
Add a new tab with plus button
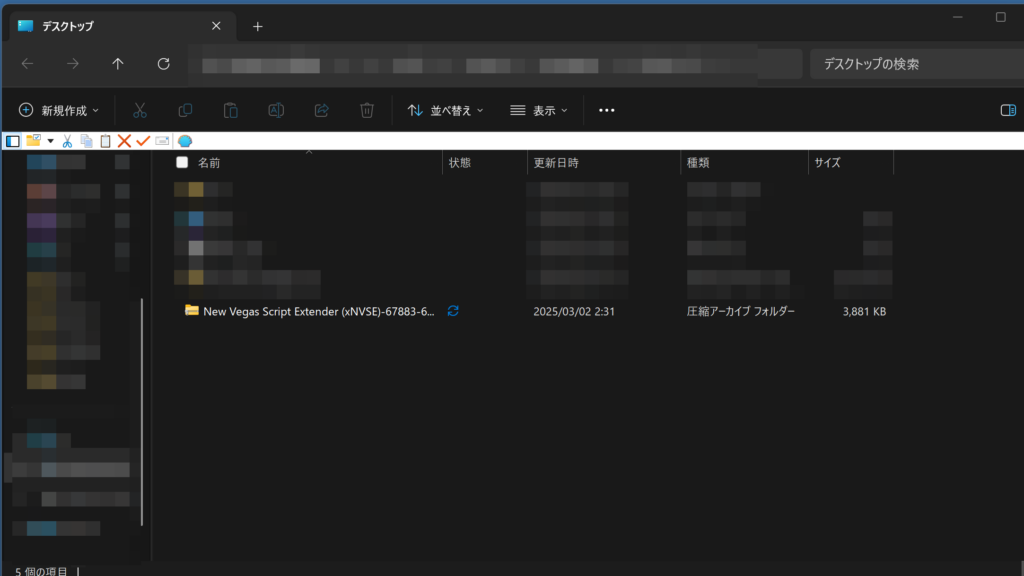257,27
